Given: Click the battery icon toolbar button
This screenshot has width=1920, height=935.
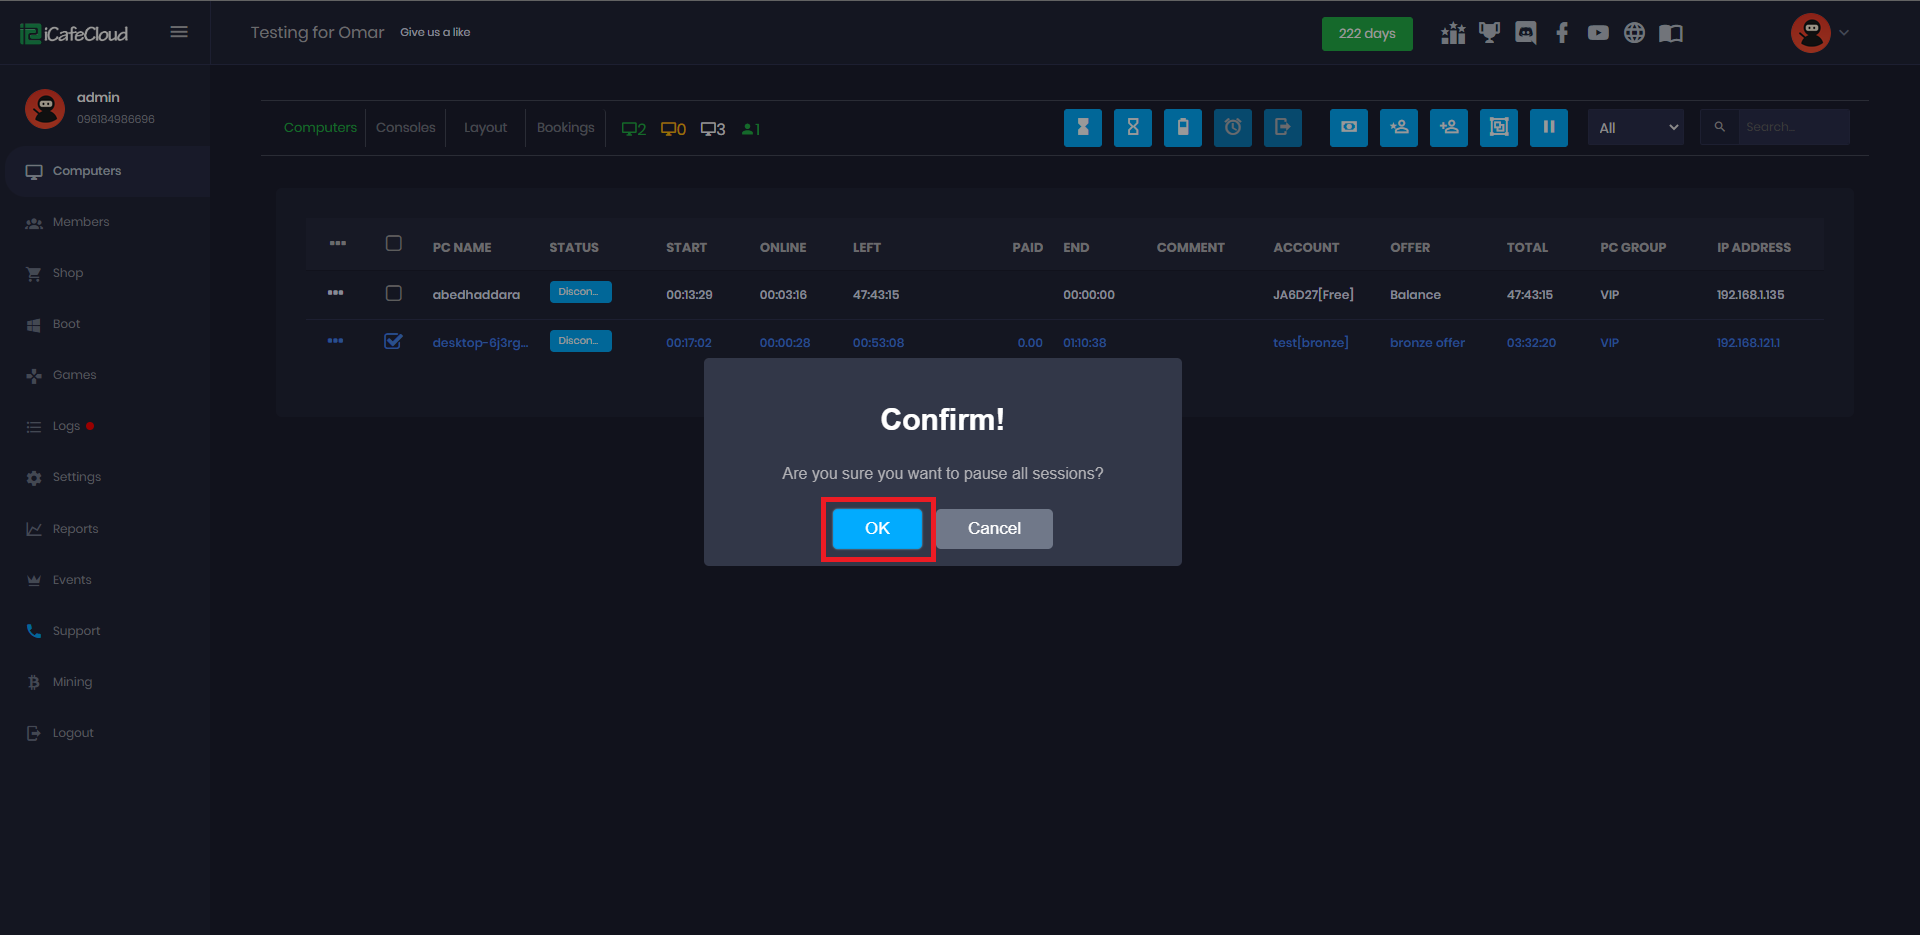Looking at the screenshot, I should point(1182,128).
